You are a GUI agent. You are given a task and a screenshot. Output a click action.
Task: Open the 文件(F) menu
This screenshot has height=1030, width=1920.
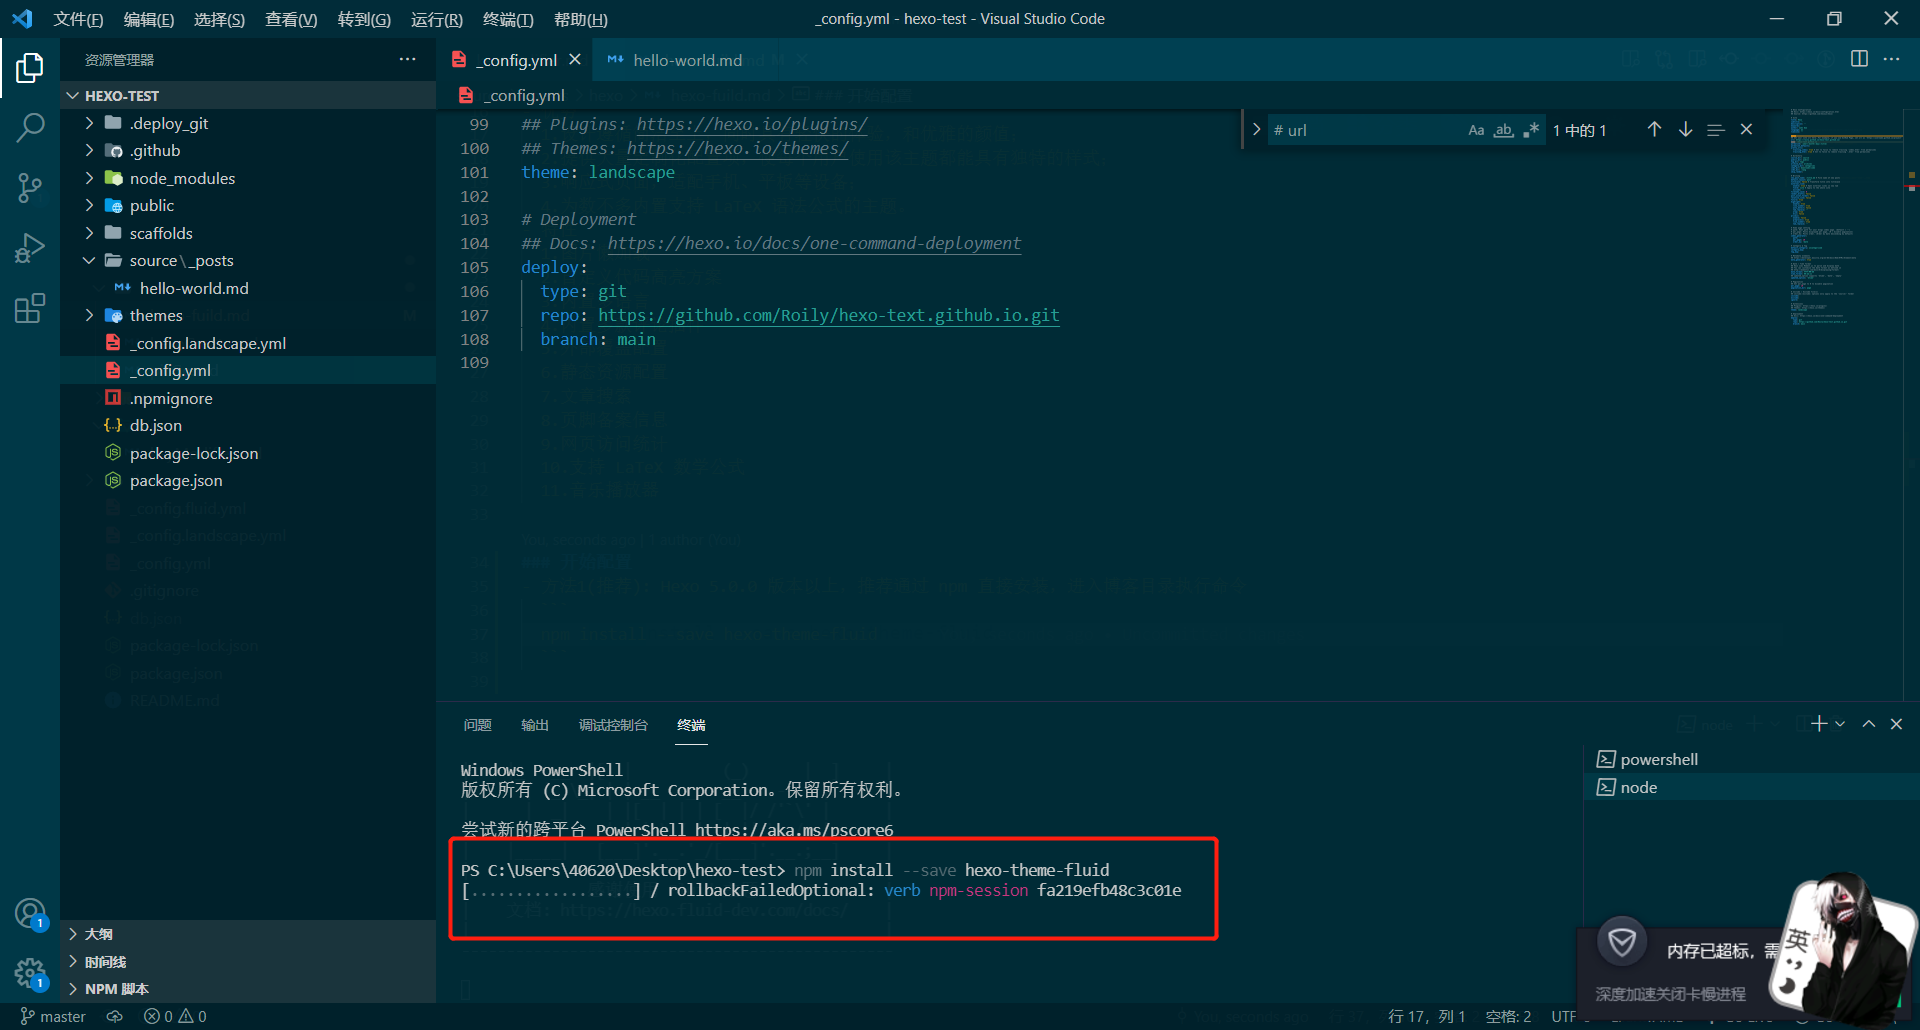(78, 19)
